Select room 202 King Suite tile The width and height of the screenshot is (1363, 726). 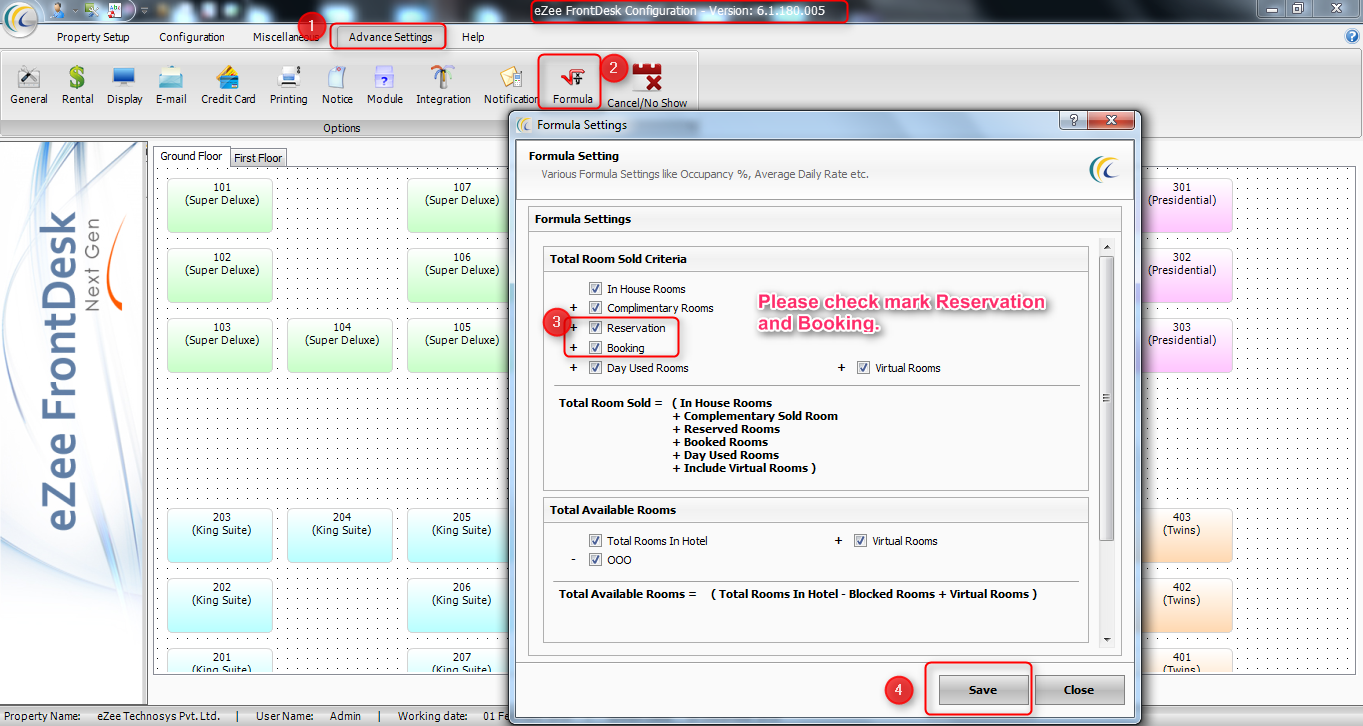(220, 605)
